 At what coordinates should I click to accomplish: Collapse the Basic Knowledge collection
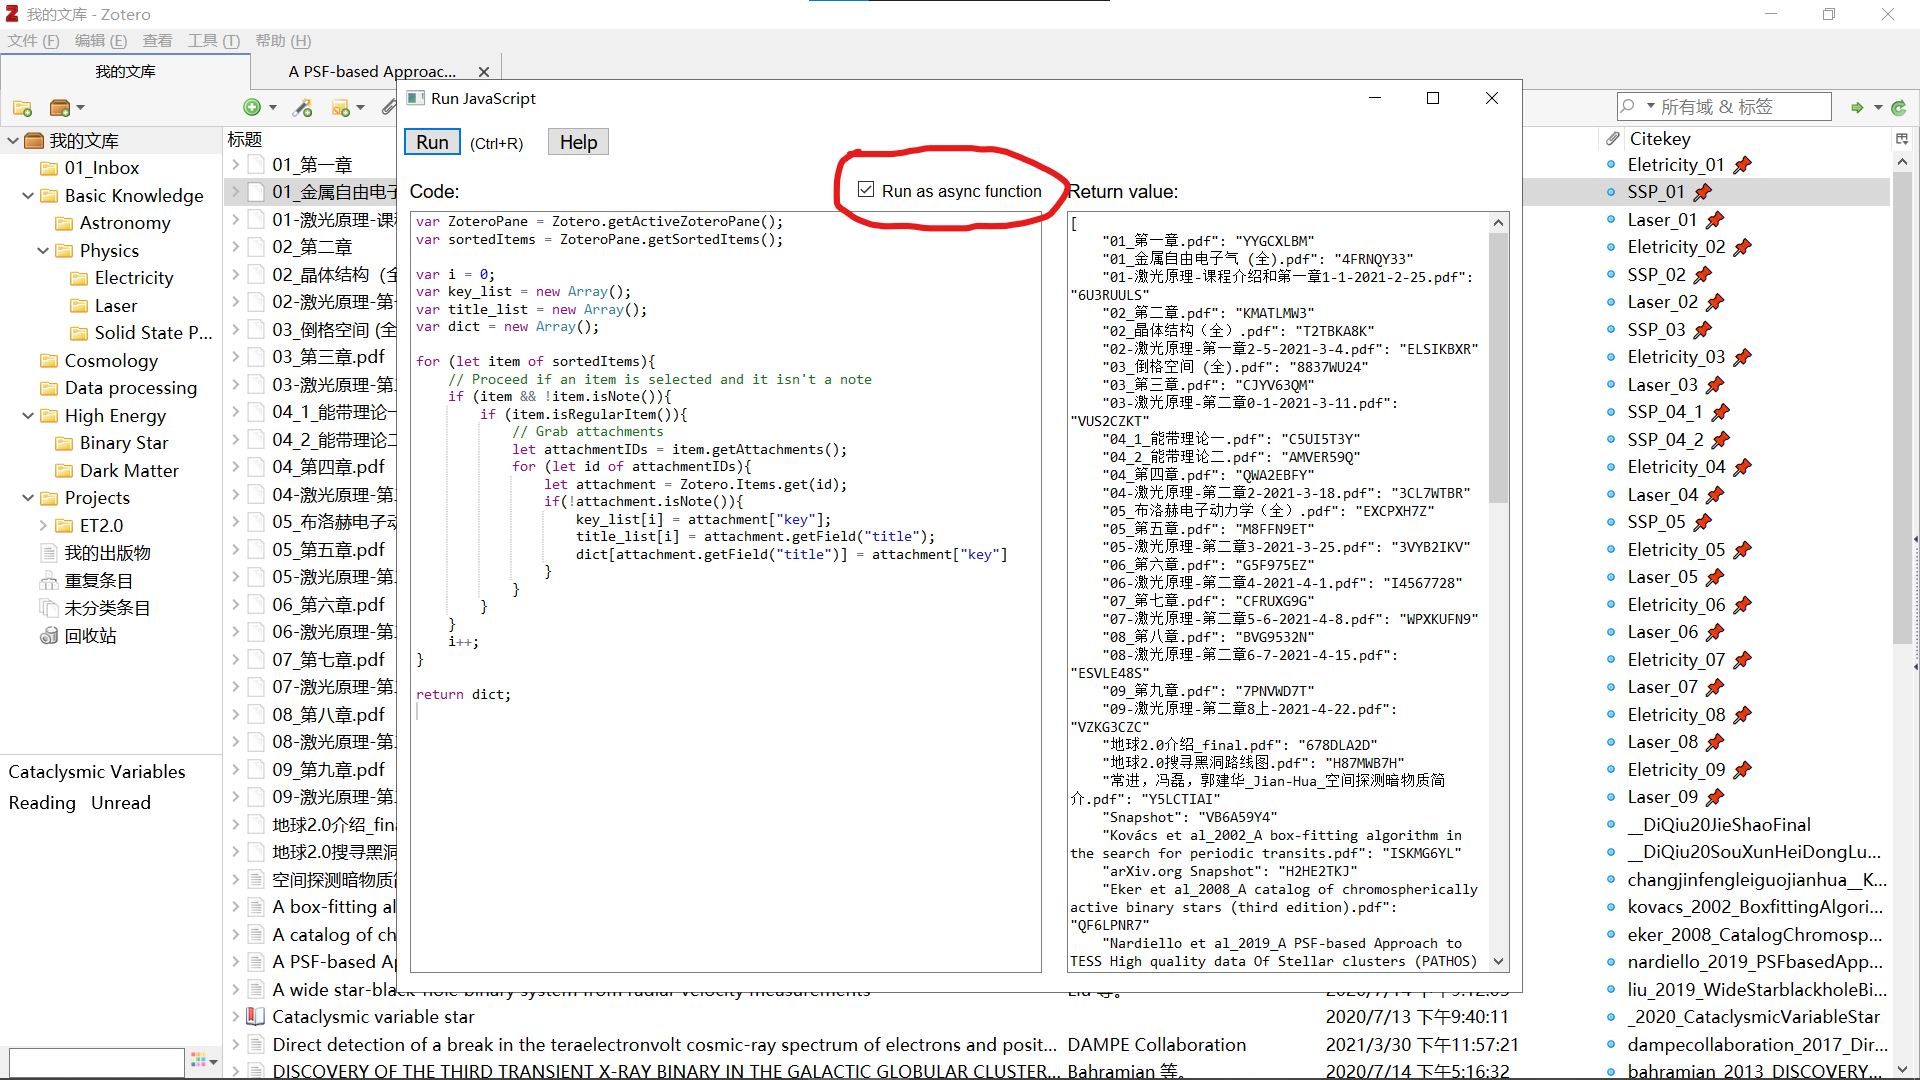tap(28, 196)
